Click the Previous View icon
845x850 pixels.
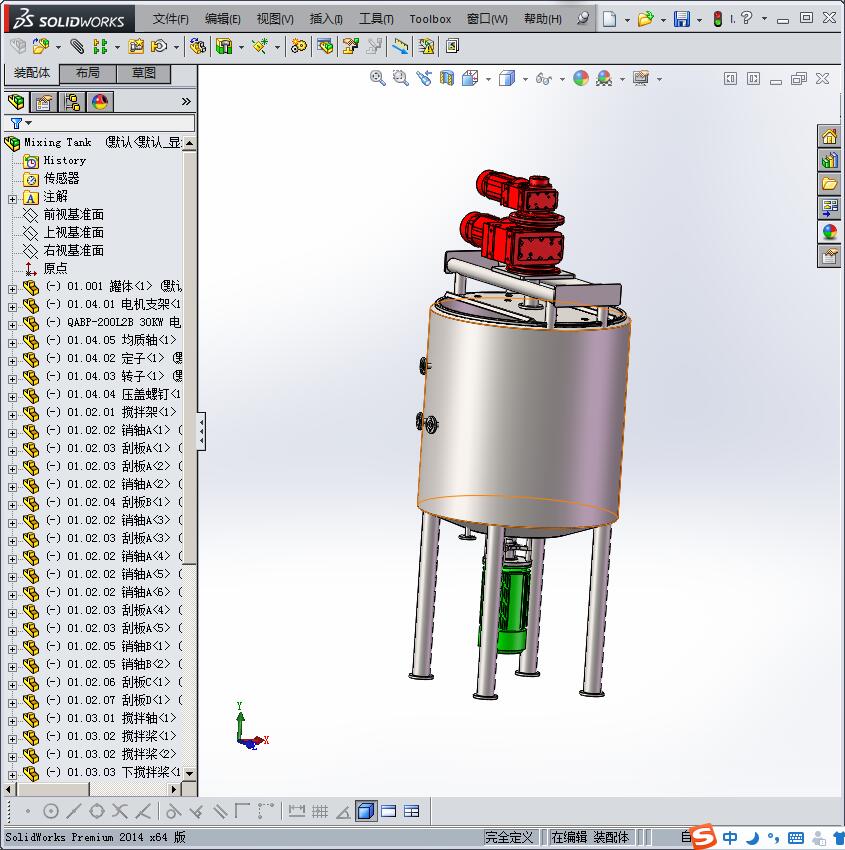point(424,79)
